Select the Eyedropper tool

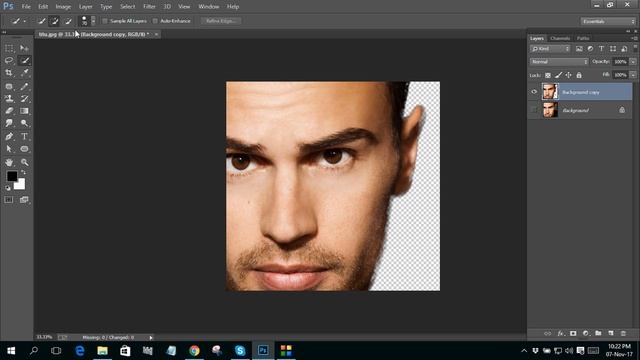click(24, 73)
